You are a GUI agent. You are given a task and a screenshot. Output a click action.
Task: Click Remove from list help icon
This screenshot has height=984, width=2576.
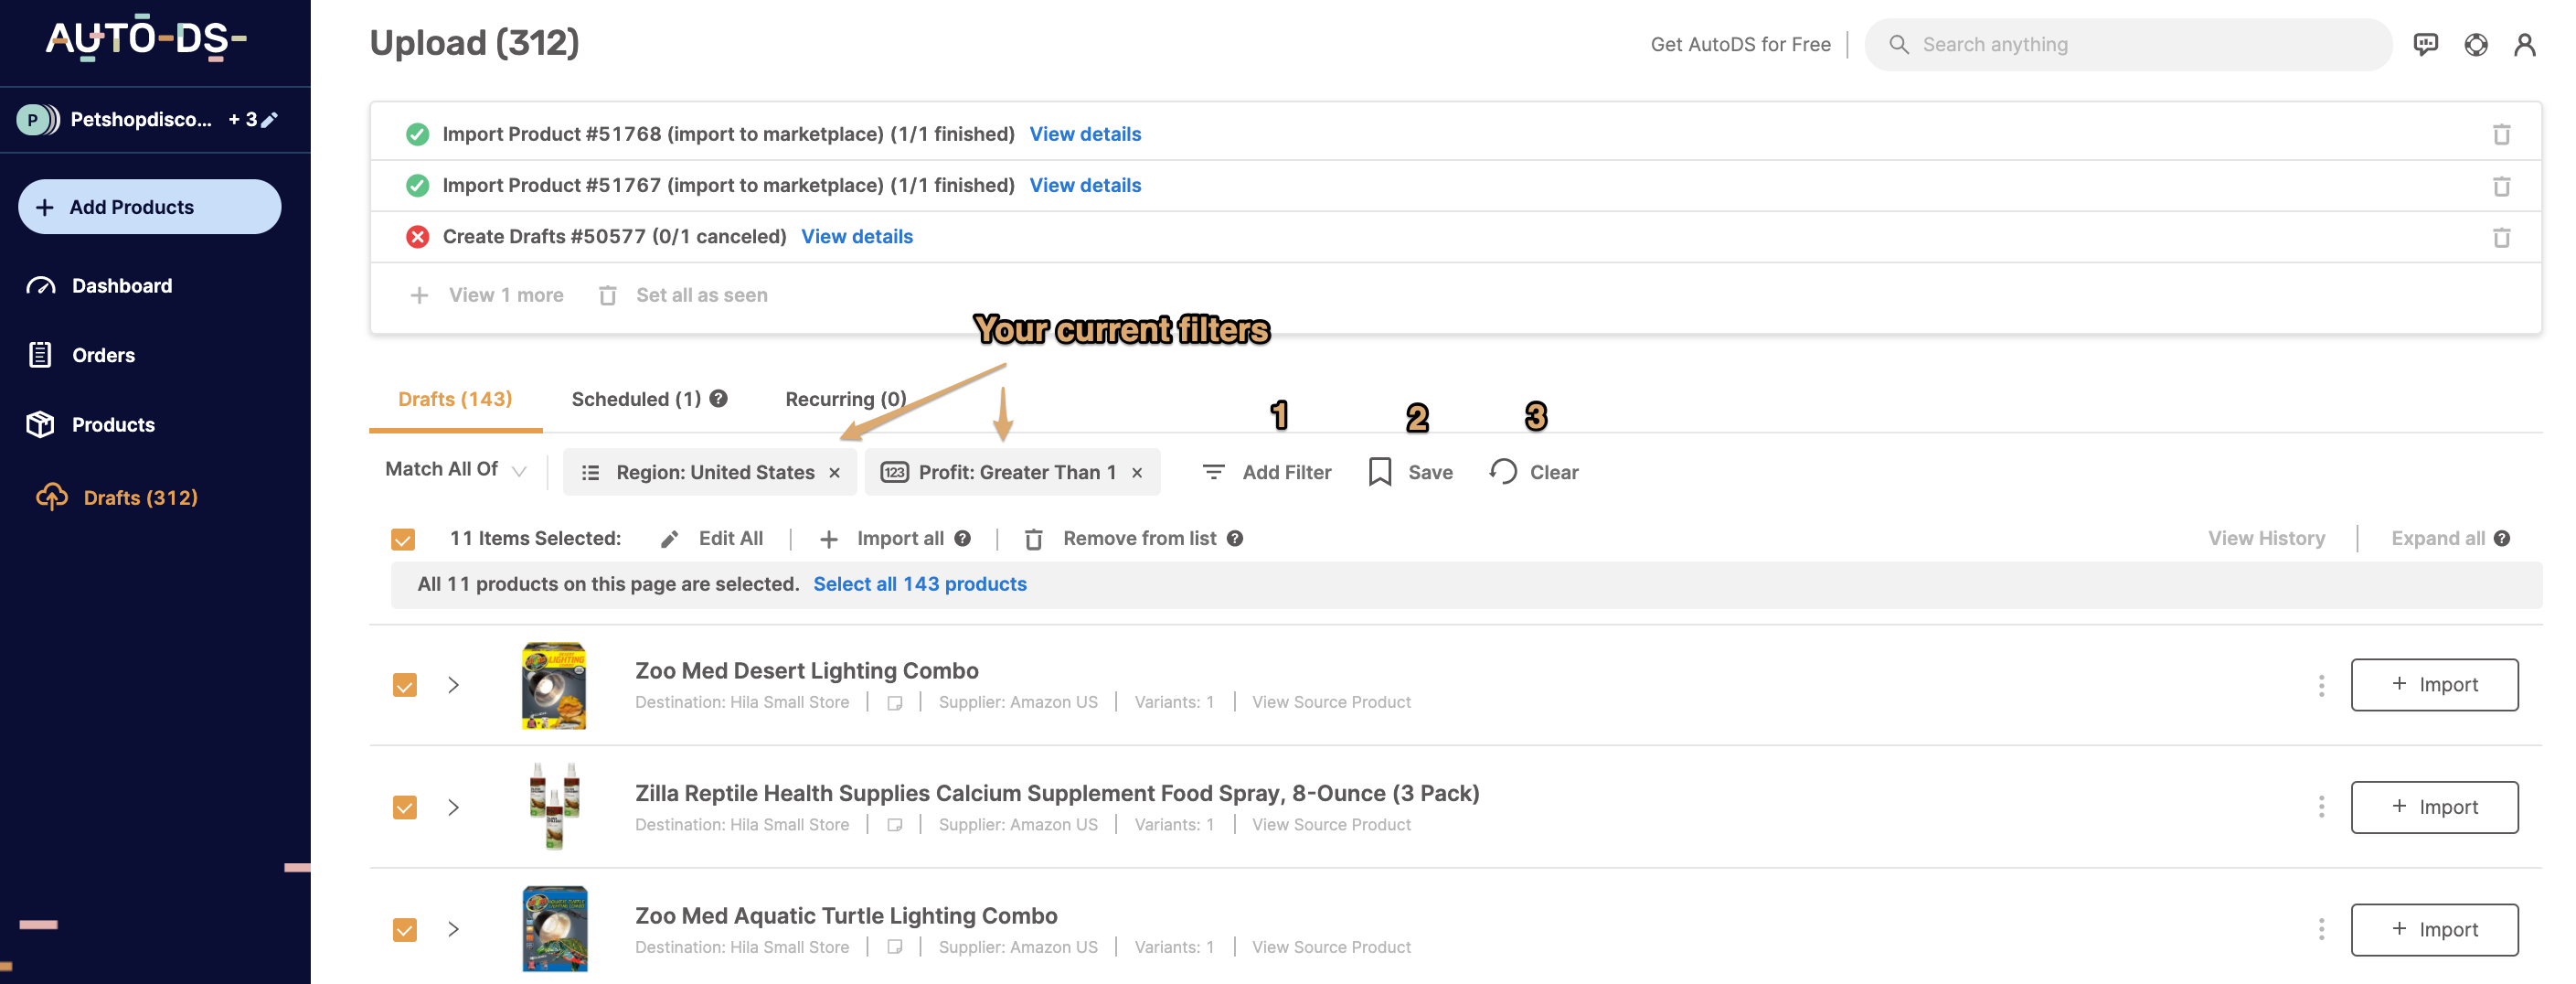click(1234, 538)
